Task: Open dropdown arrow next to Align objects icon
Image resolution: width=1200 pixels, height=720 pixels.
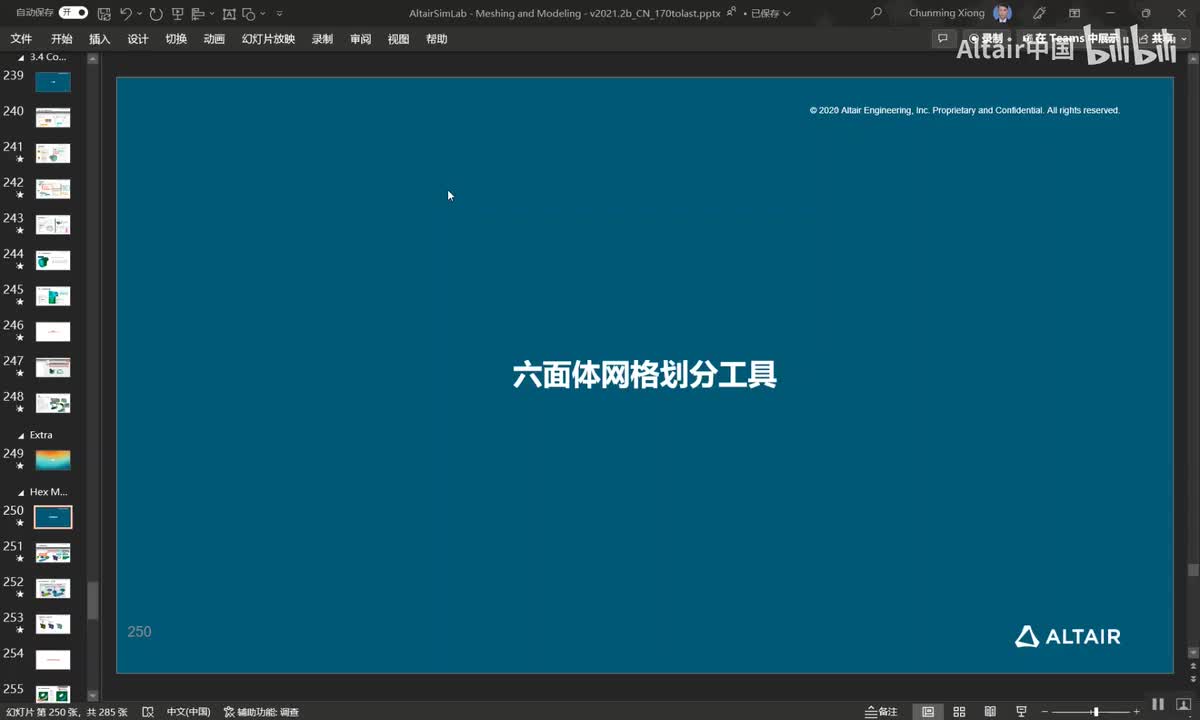Action: coord(212,14)
